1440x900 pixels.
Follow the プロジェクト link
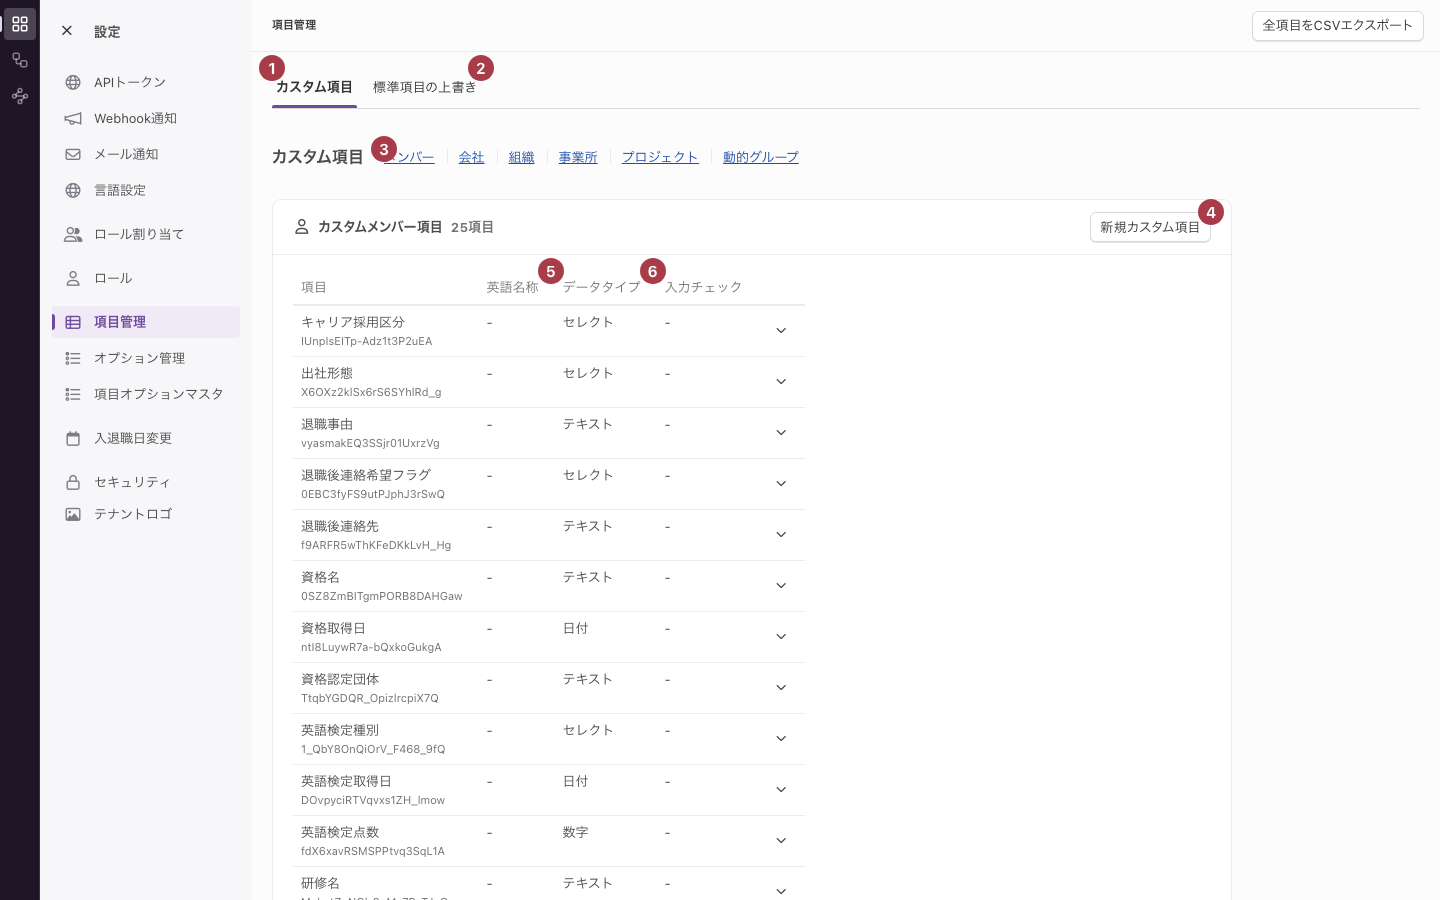[660, 157]
